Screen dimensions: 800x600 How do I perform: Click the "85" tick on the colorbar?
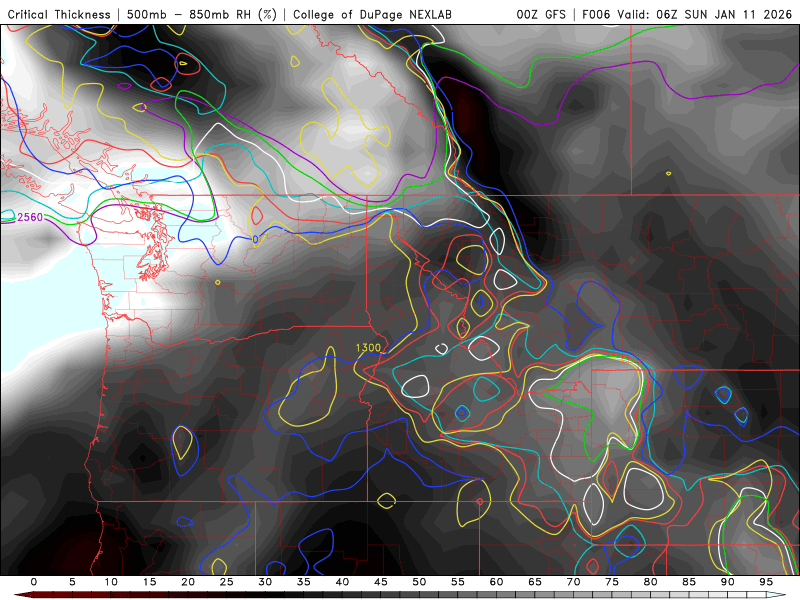click(x=689, y=582)
